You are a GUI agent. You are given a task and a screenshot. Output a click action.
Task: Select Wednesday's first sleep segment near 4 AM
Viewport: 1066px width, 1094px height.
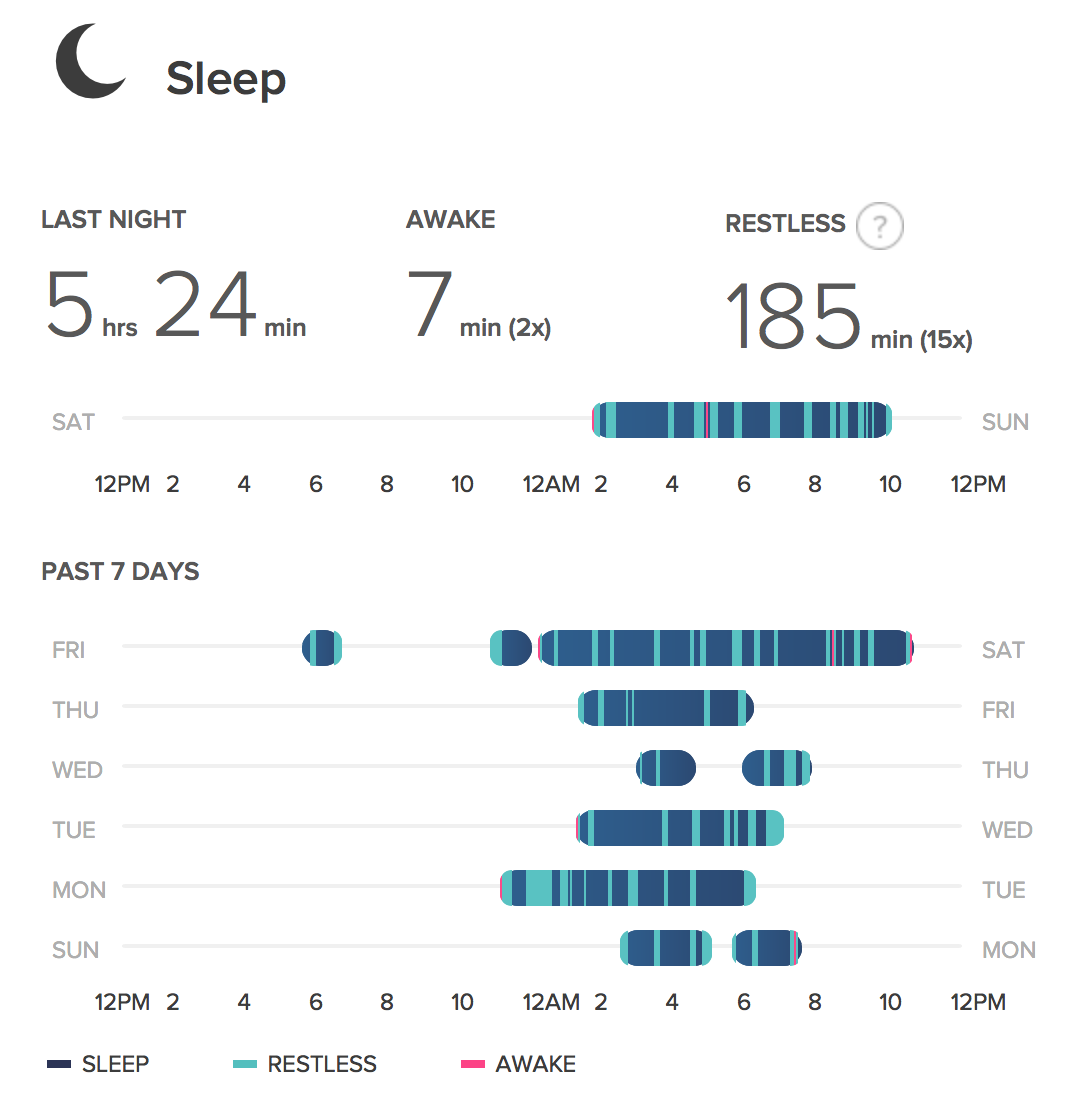tap(666, 768)
